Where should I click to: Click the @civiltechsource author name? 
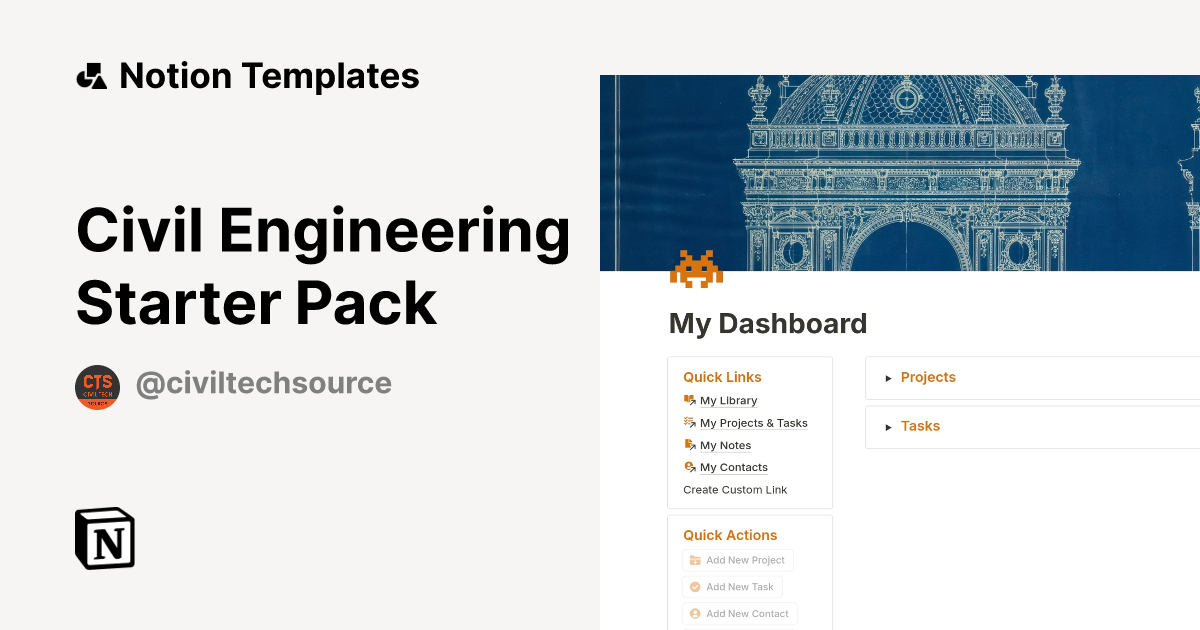pyautogui.click(x=263, y=382)
